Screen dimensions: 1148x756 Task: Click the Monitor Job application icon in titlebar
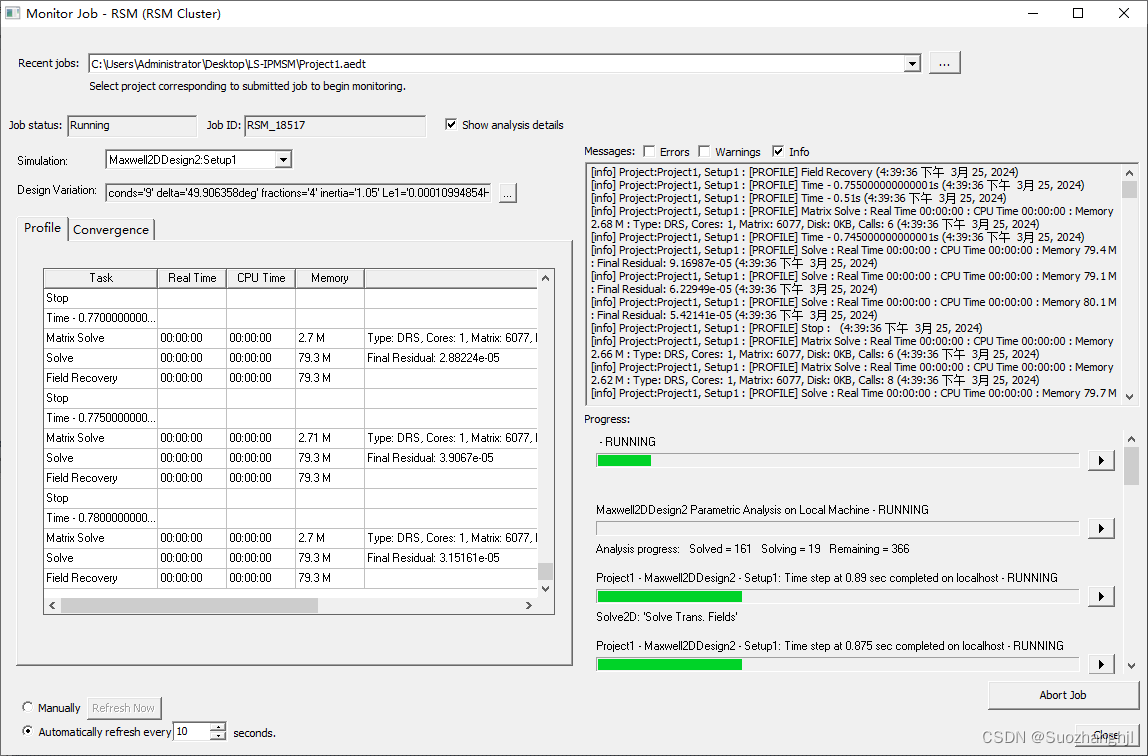(14, 12)
